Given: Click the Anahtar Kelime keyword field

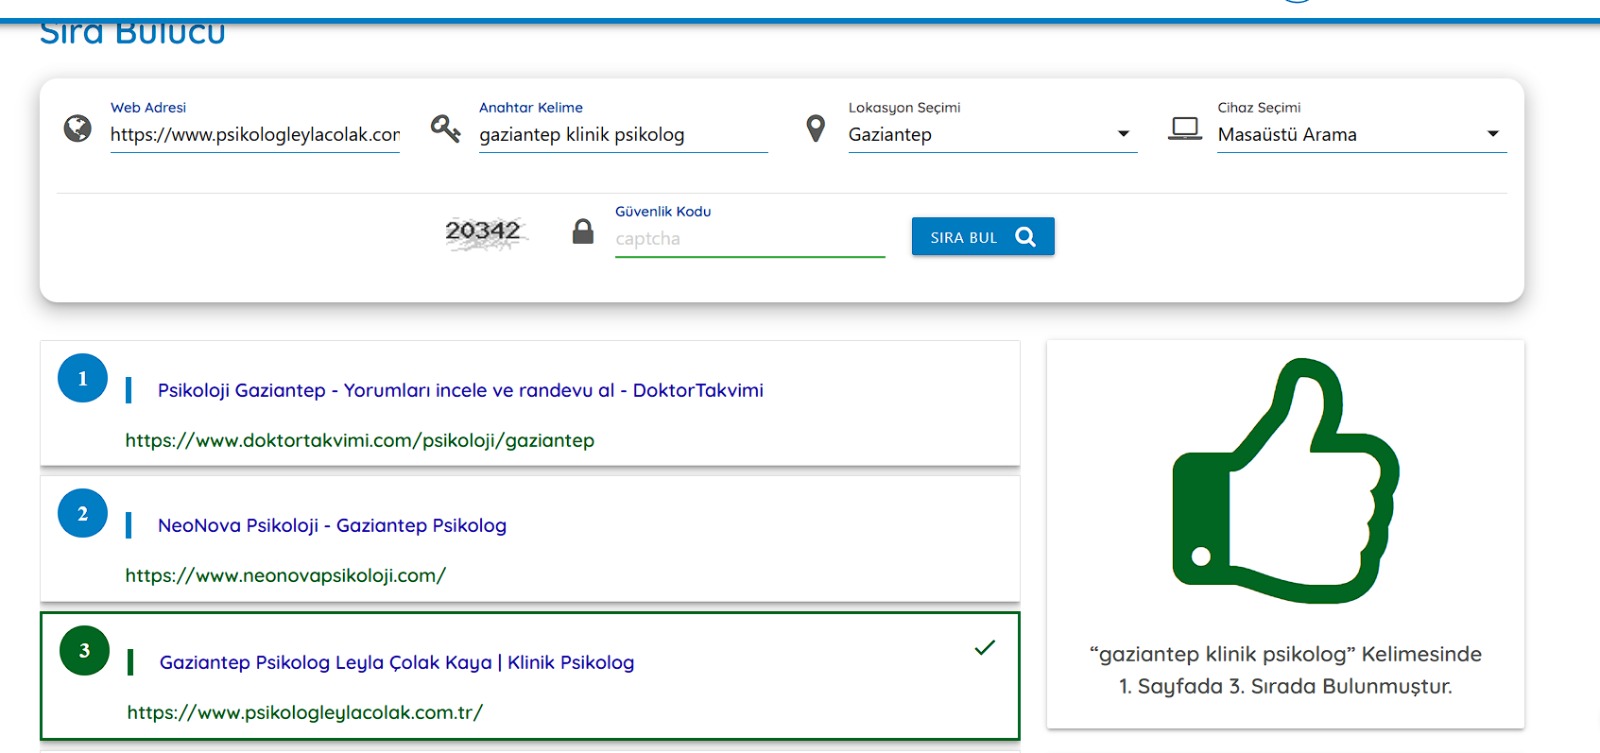Looking at the screenshot, I should 622,135.
